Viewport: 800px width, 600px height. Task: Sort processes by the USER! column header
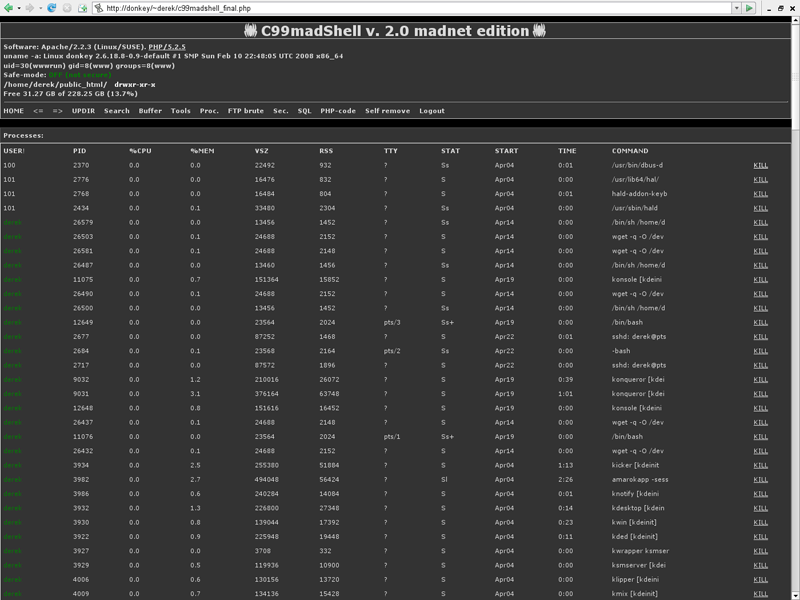pyautogui.click(x=14, y=151)
